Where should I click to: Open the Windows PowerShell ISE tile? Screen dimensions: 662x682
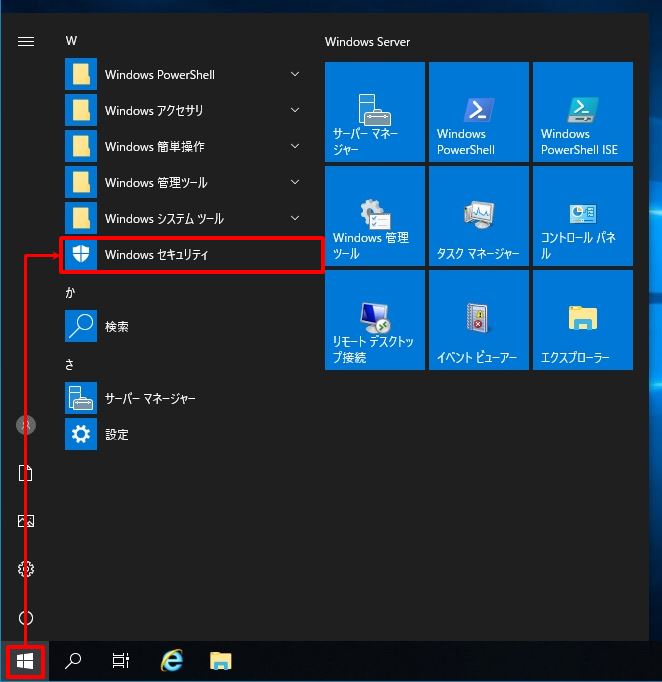[582, 112]
